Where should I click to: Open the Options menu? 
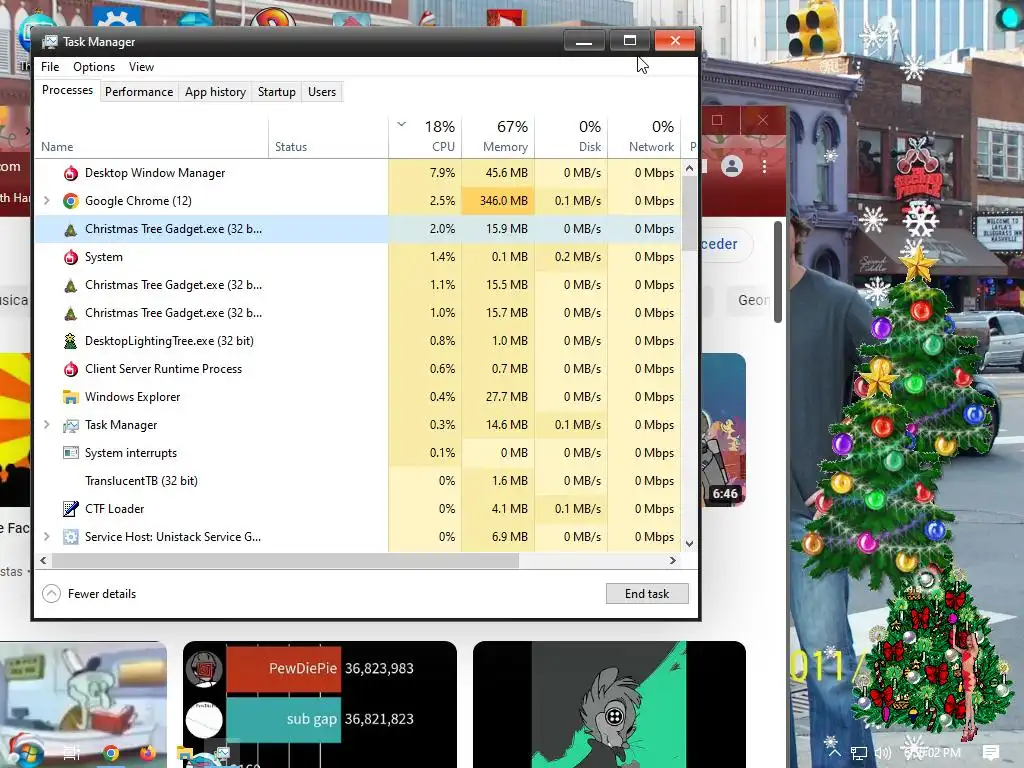click(x=94, y=67)
